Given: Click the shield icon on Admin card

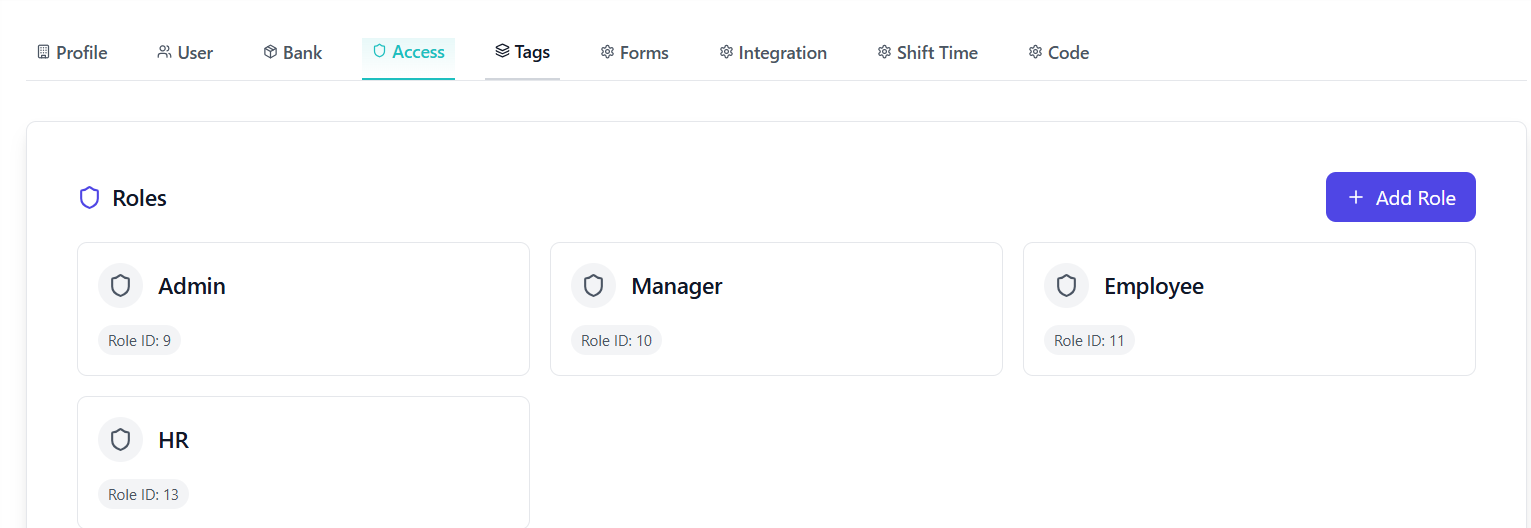Looking at the screenshot, I should (121, 286).
